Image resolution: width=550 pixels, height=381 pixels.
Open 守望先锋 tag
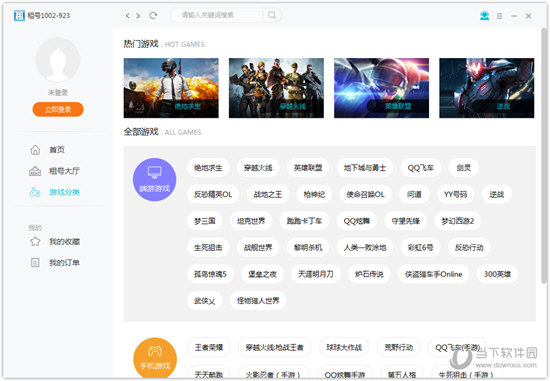coord(405,221)
